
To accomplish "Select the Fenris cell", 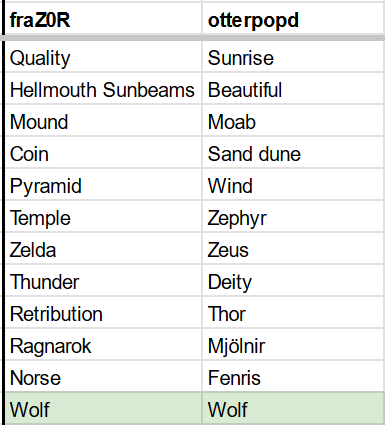I will (x=293, y=376).
